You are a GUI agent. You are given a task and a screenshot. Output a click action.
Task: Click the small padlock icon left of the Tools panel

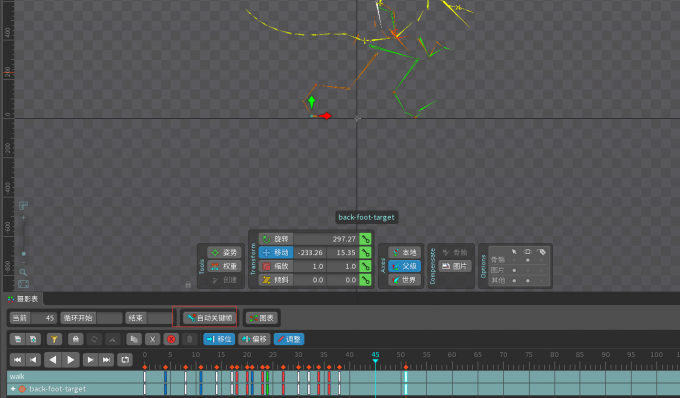[188, 284]
